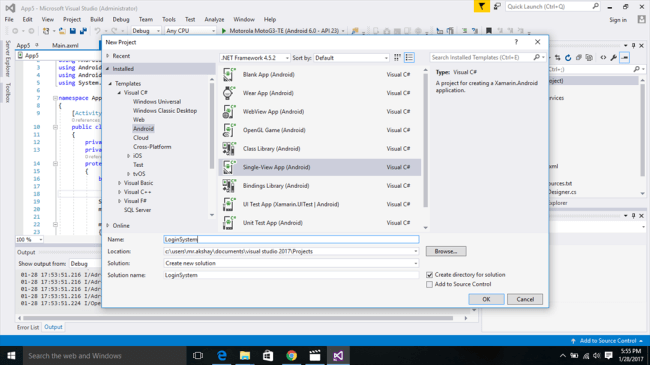Open the Sort by Default dropdown
The image size is (650, 365).
352,58
